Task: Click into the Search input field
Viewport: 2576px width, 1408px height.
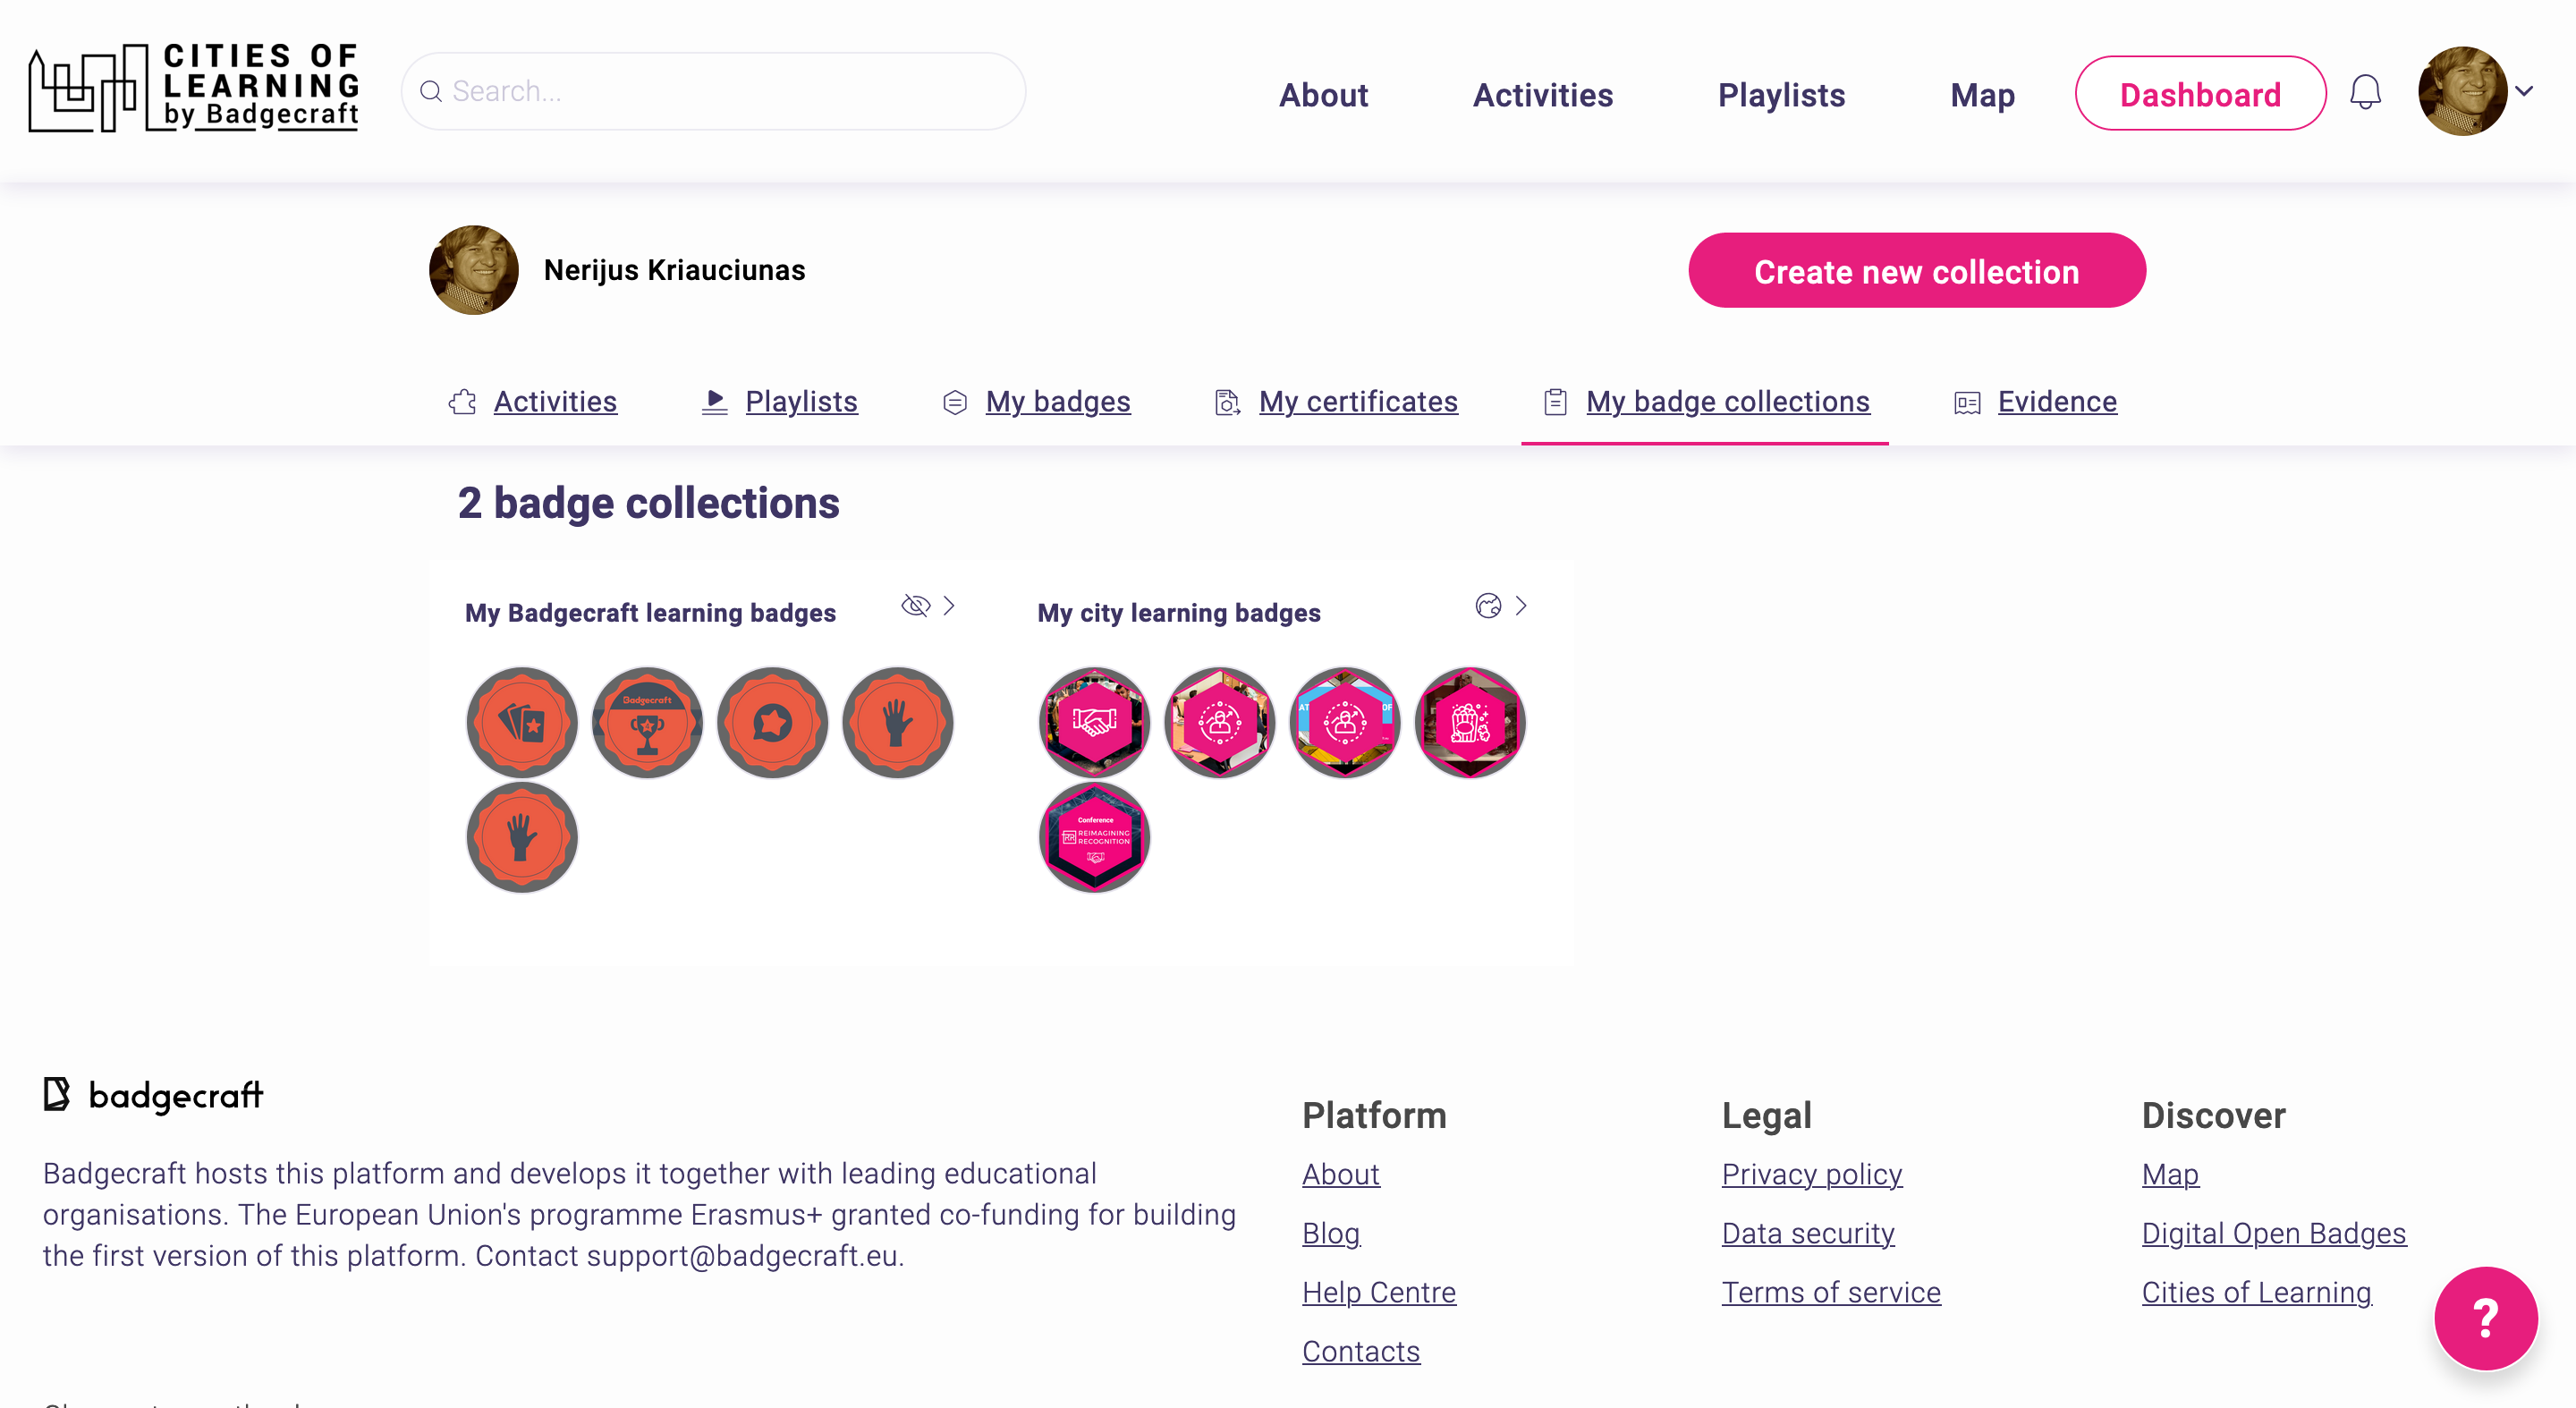Action: tap(714, 92)
